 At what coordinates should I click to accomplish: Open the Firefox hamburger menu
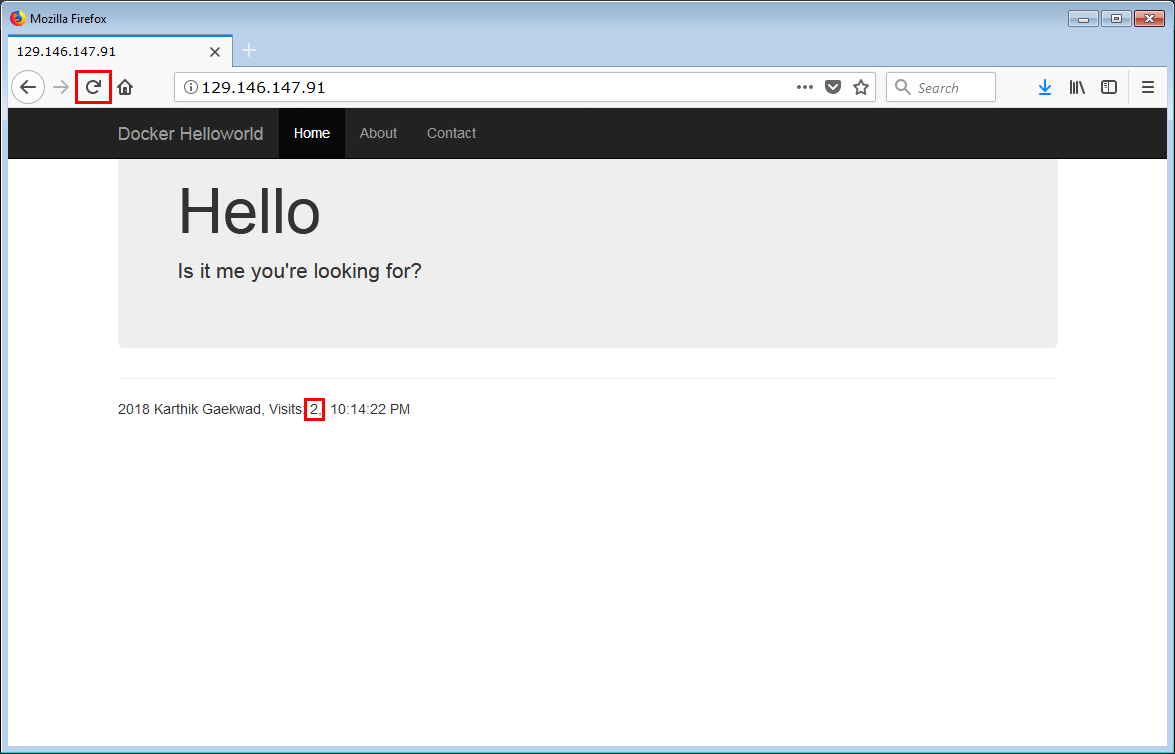(x=1148, y=87)
